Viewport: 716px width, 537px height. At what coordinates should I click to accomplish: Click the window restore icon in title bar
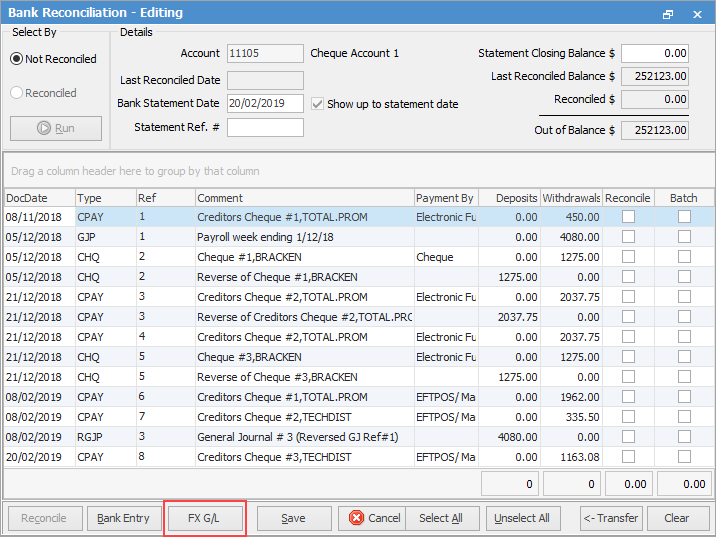[668, 14]
